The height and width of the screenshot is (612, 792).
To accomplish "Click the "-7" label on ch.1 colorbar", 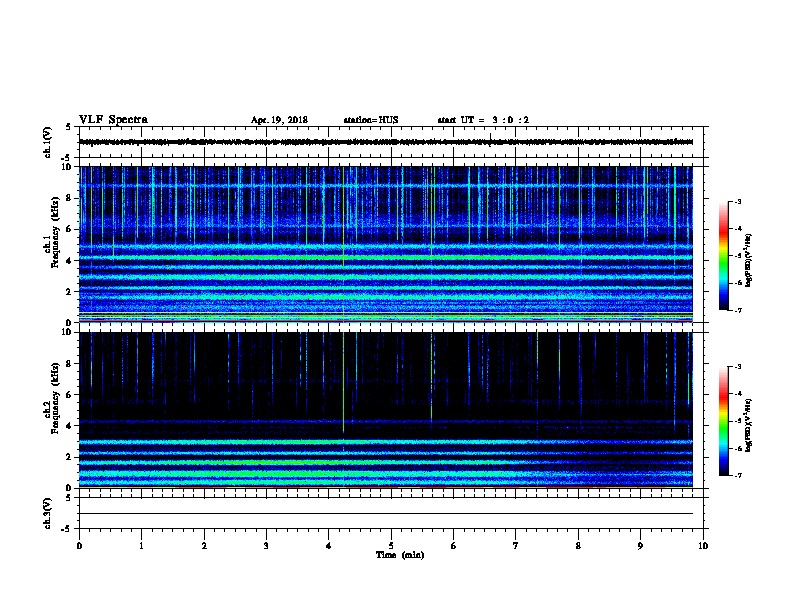I will [x=737, y=310].
